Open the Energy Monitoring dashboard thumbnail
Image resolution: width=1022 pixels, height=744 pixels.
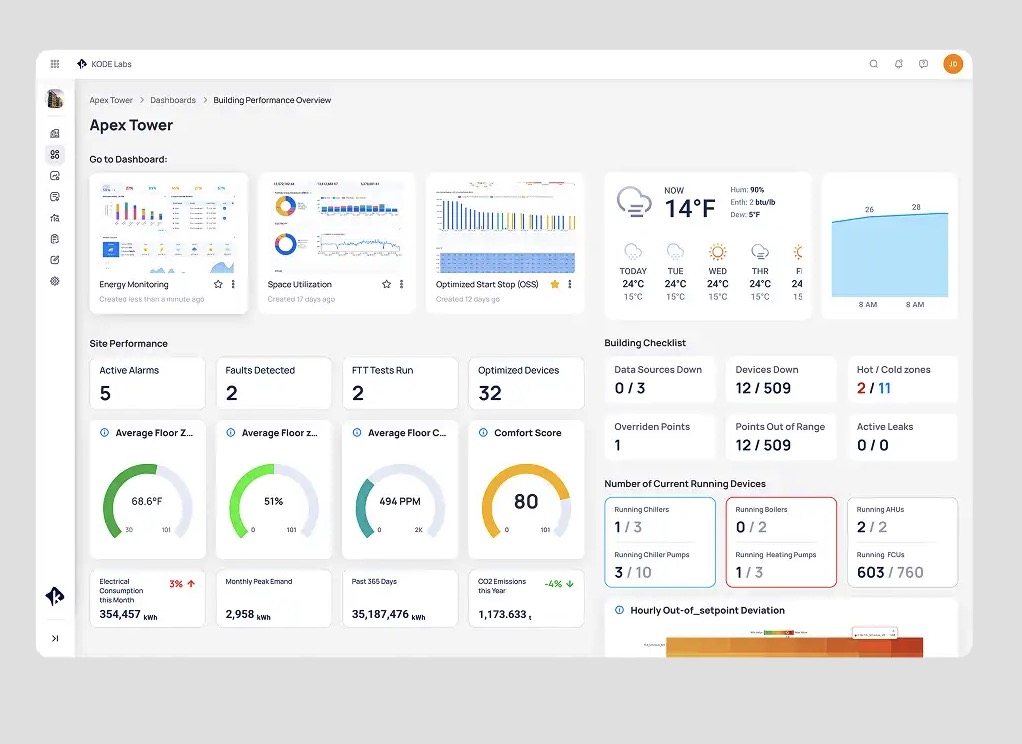click(x=168, y=226)
